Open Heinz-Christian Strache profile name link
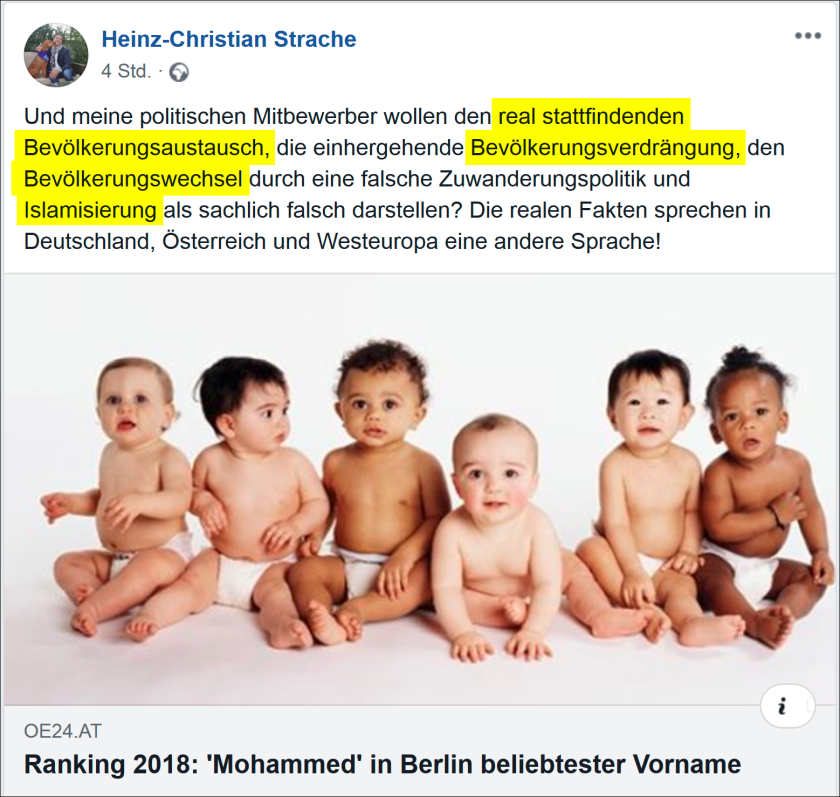Image resolution: width=840 pixels, height=797 pixels. 229,39
